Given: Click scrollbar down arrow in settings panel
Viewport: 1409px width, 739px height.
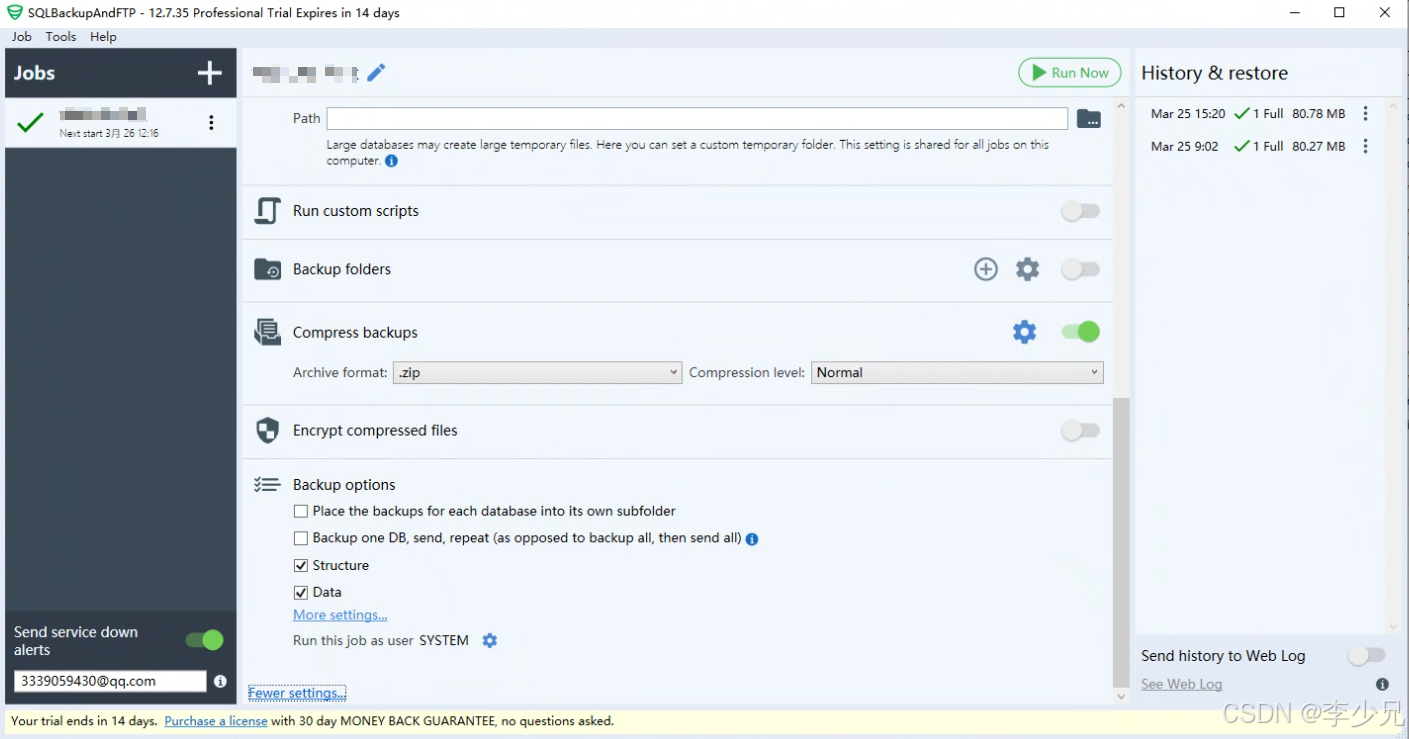Looking at the screenshot, I should point(1121,696).
